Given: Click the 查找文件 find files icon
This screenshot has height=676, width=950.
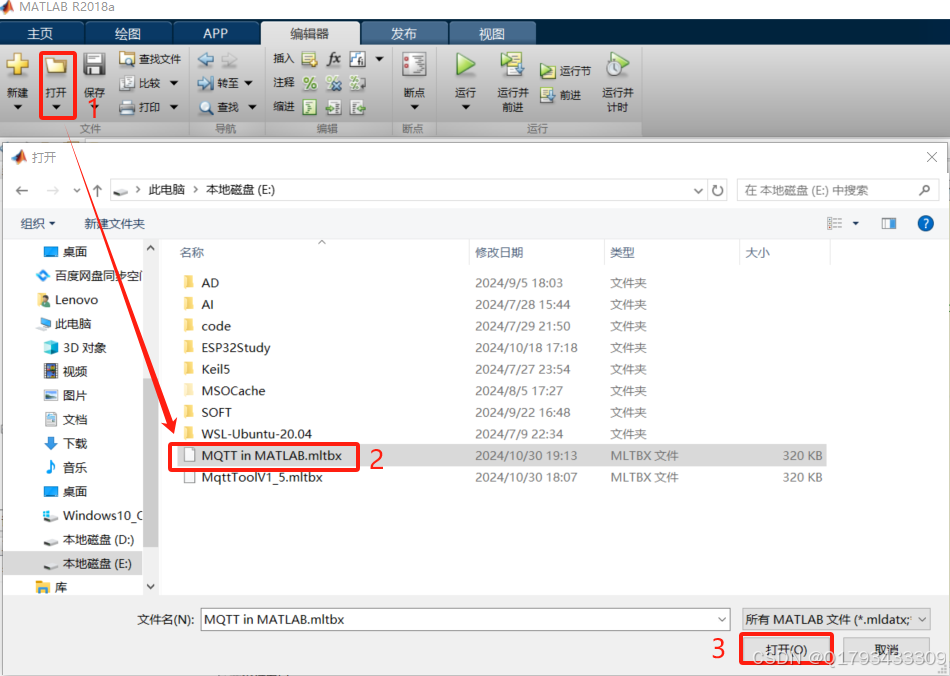Looking at the screenshot, I should click(127, 59).
